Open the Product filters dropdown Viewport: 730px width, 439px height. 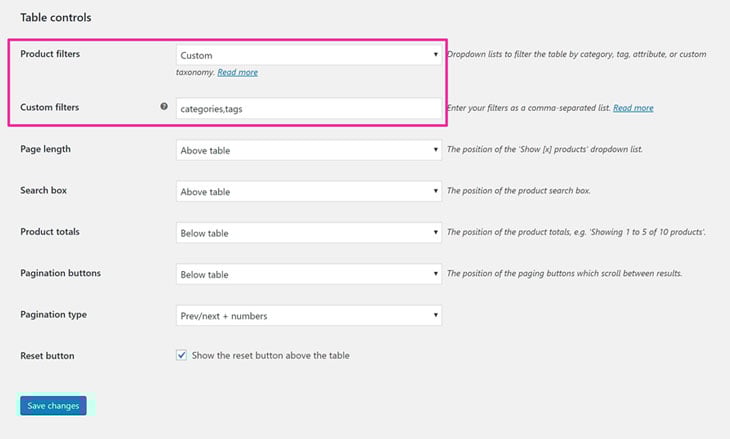coord(309,55)
